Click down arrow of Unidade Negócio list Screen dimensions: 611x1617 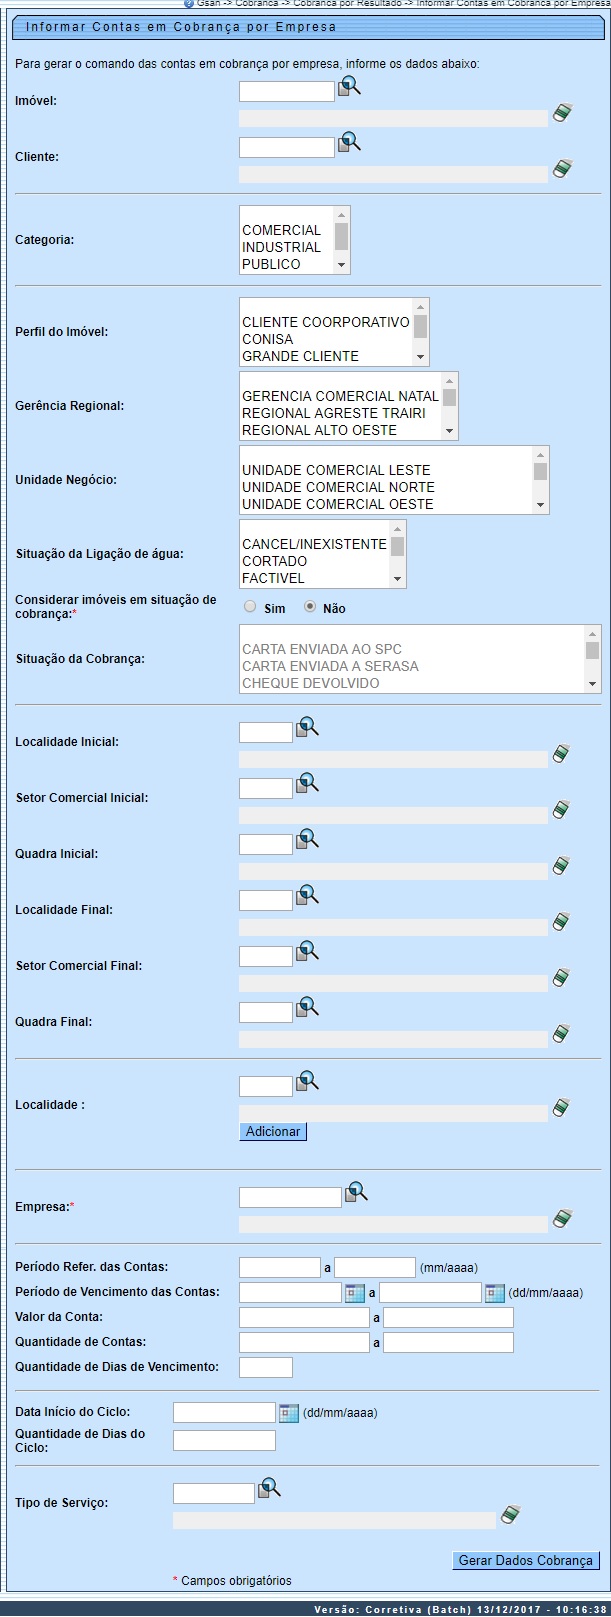pyautogui.click(x=541, y=505)
